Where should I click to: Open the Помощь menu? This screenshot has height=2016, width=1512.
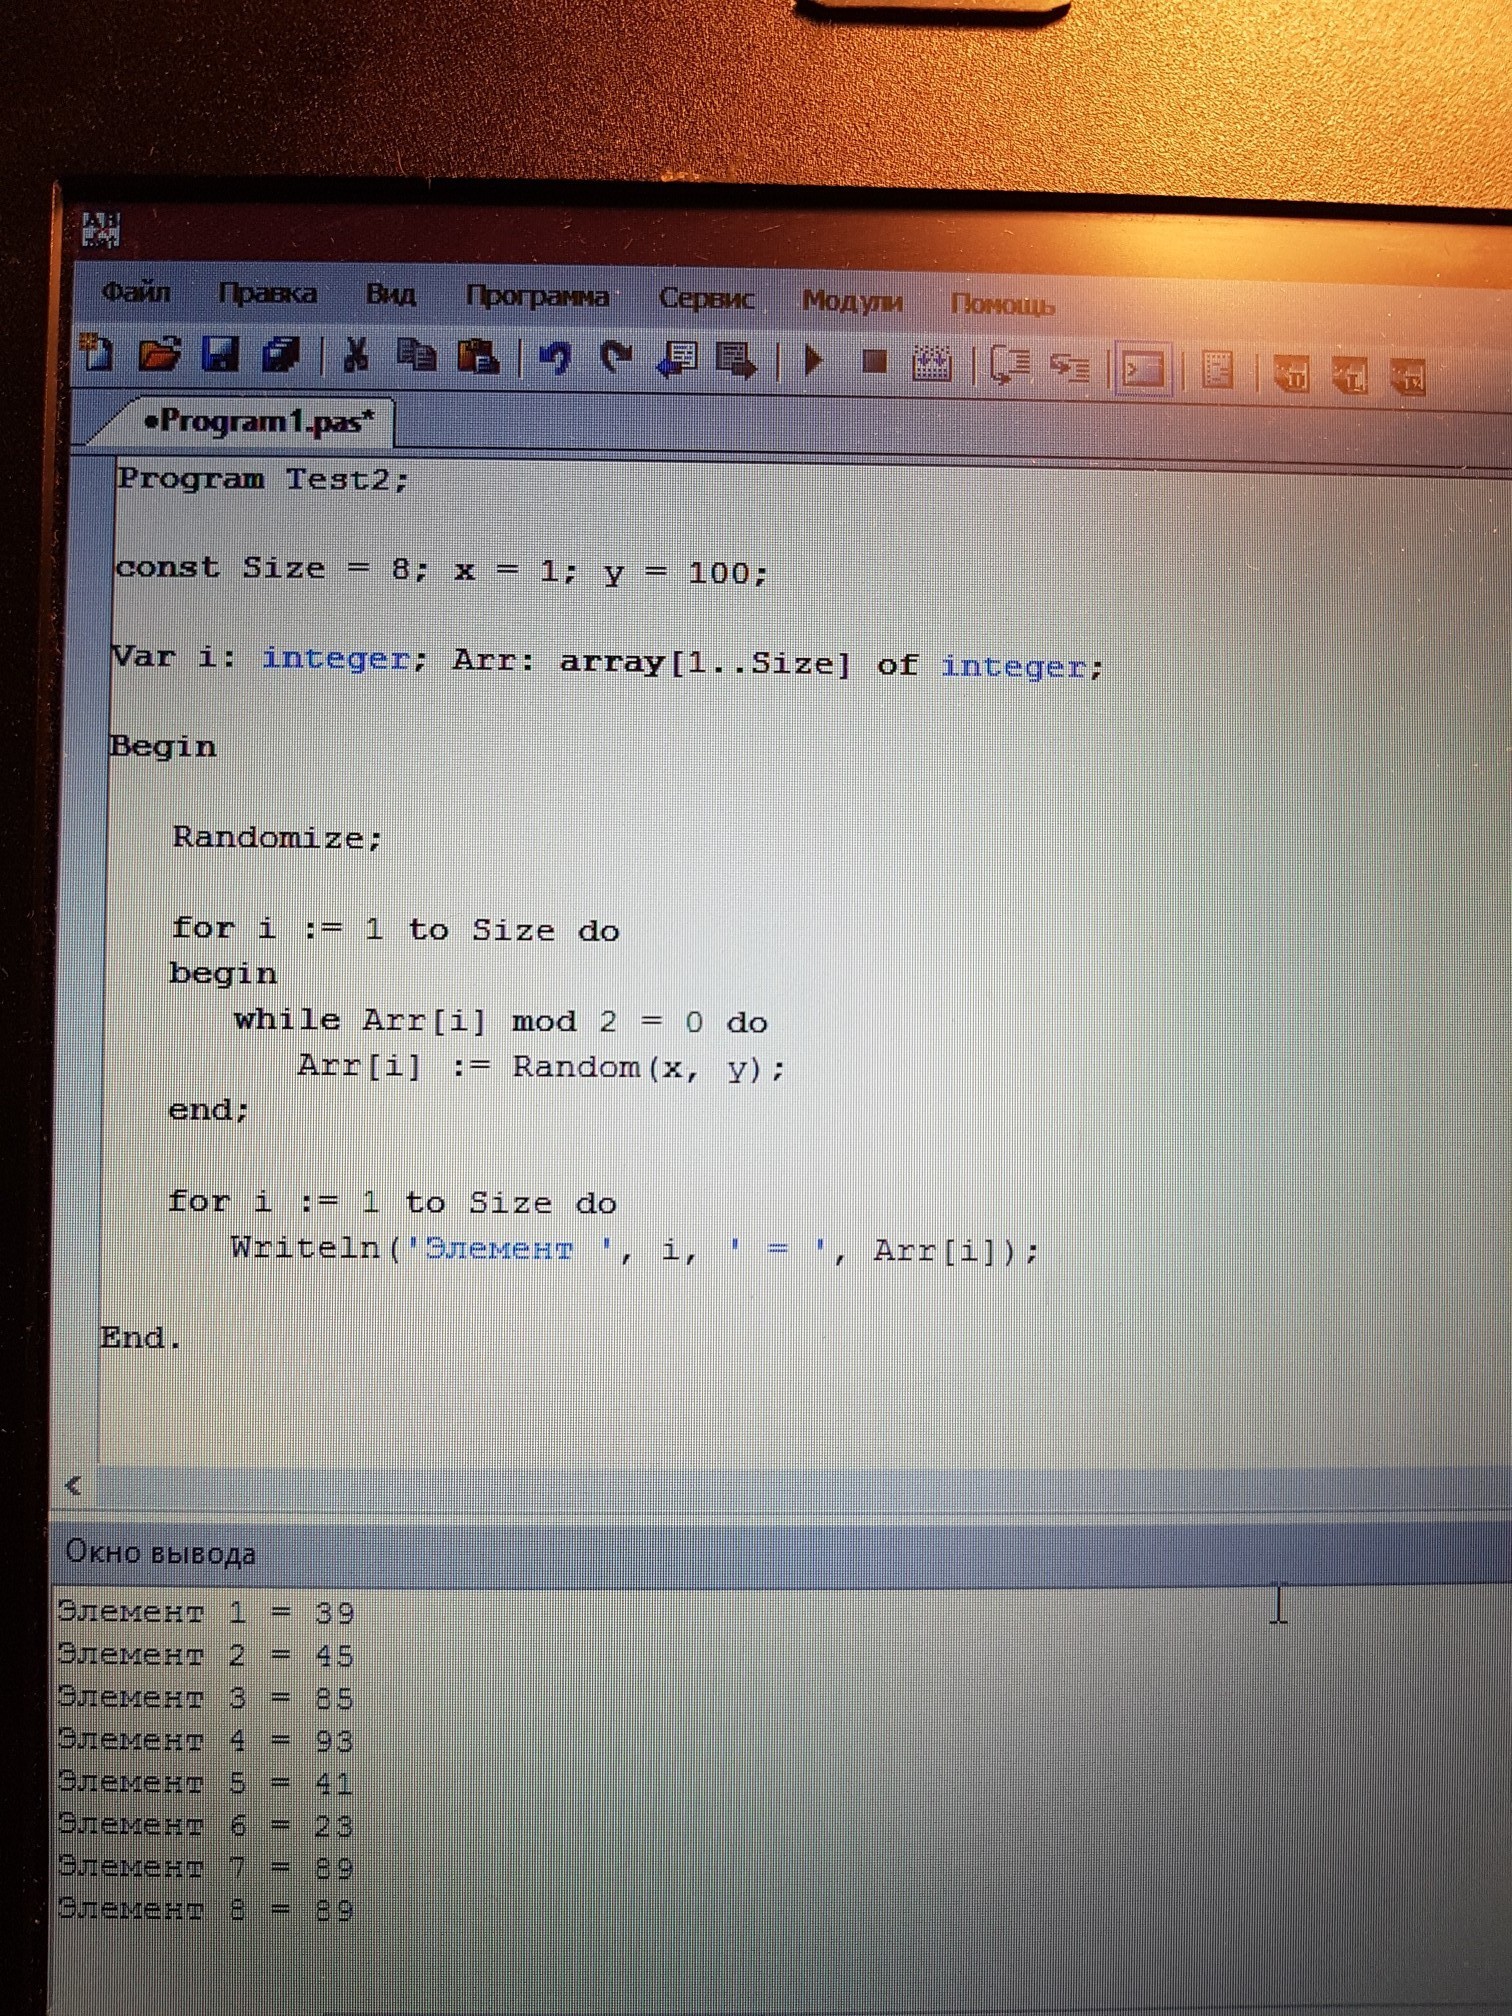[1003, 304]
